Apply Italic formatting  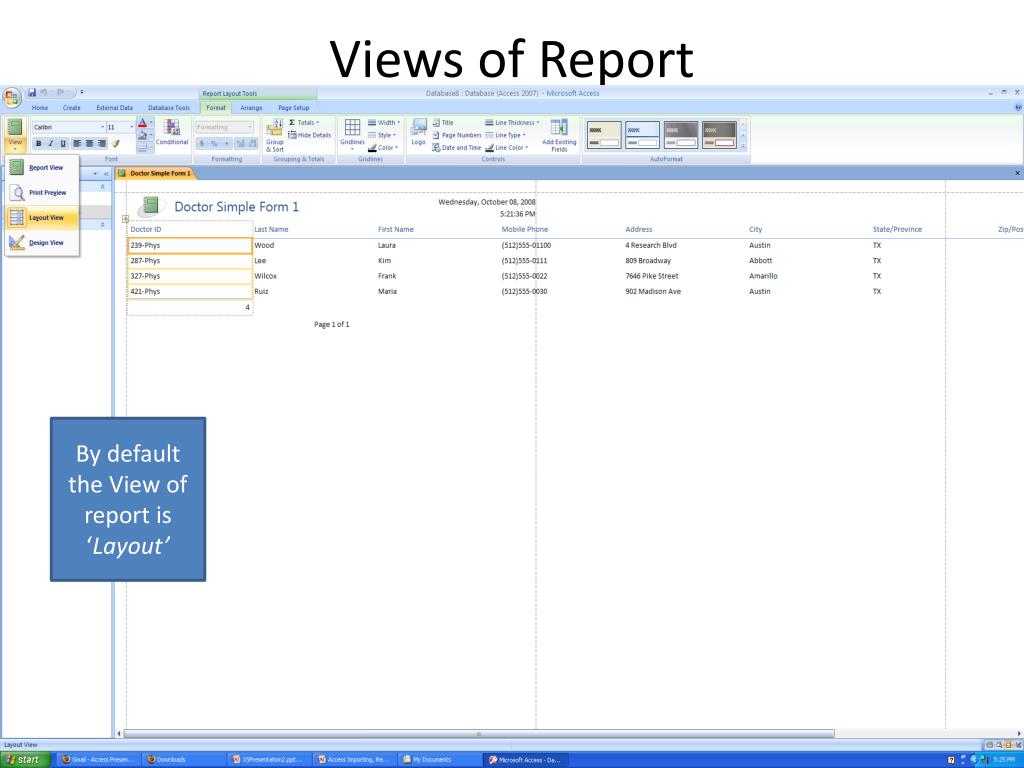click(51, 144)
